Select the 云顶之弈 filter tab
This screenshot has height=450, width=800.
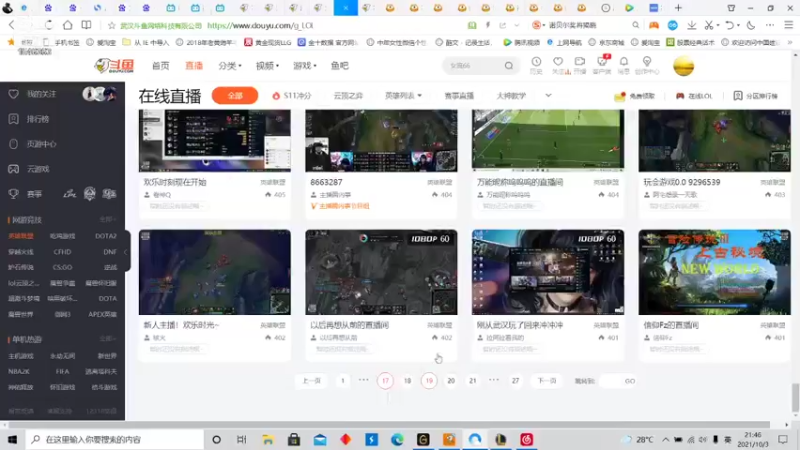348,96
